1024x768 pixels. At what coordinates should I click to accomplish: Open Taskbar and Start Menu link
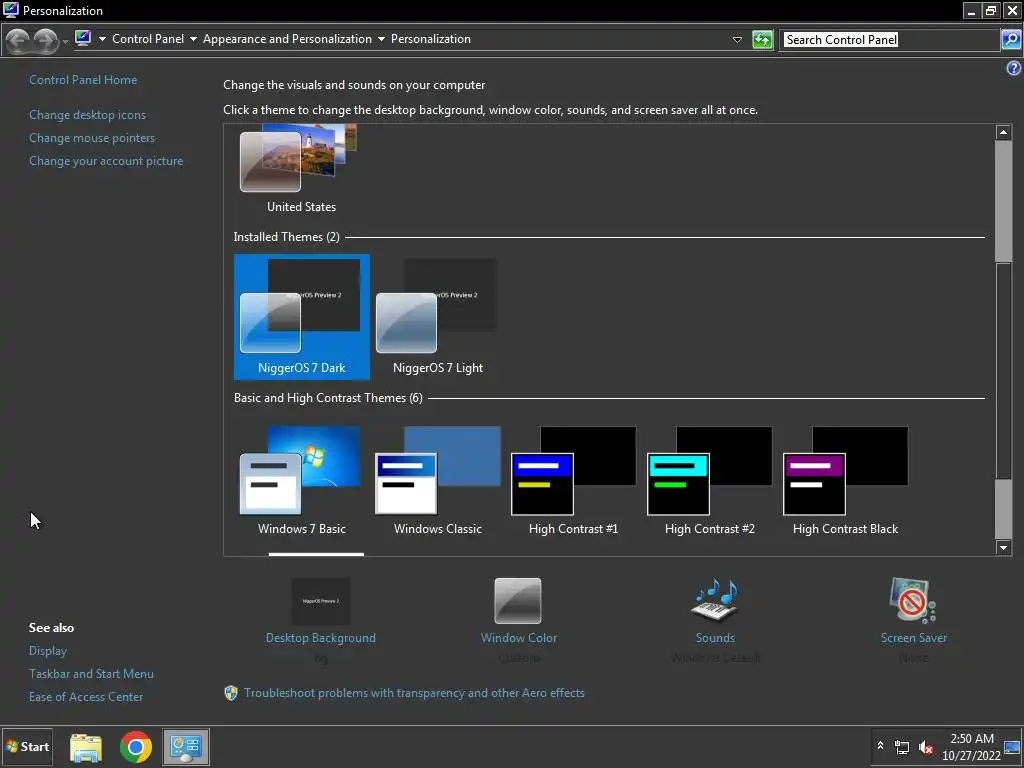pyautogui.click(x=91, y=673)
